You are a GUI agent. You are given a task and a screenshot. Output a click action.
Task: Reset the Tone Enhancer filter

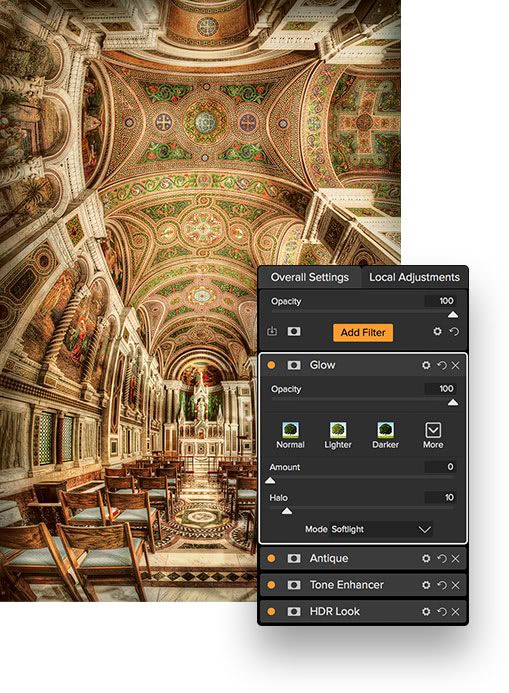click(441, 585)
